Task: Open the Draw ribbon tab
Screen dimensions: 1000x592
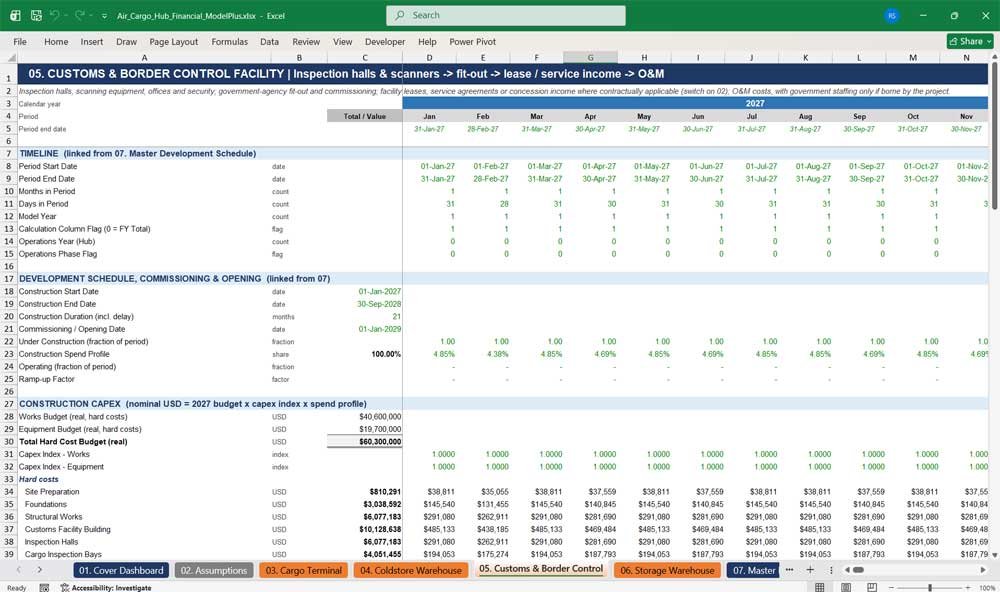Action: 126,41
